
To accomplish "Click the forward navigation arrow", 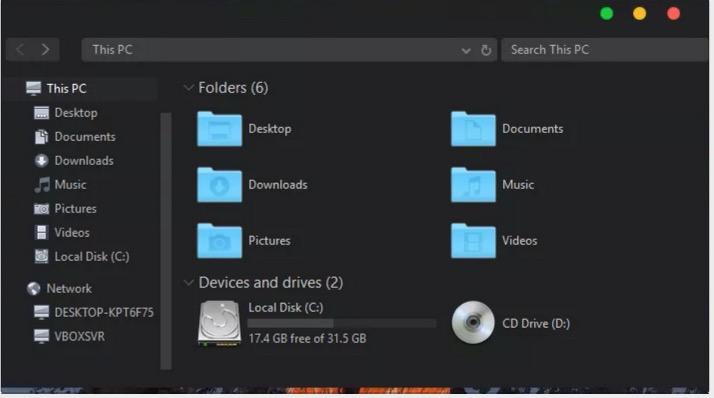I will pyautogui.click(x=45, y=50).
